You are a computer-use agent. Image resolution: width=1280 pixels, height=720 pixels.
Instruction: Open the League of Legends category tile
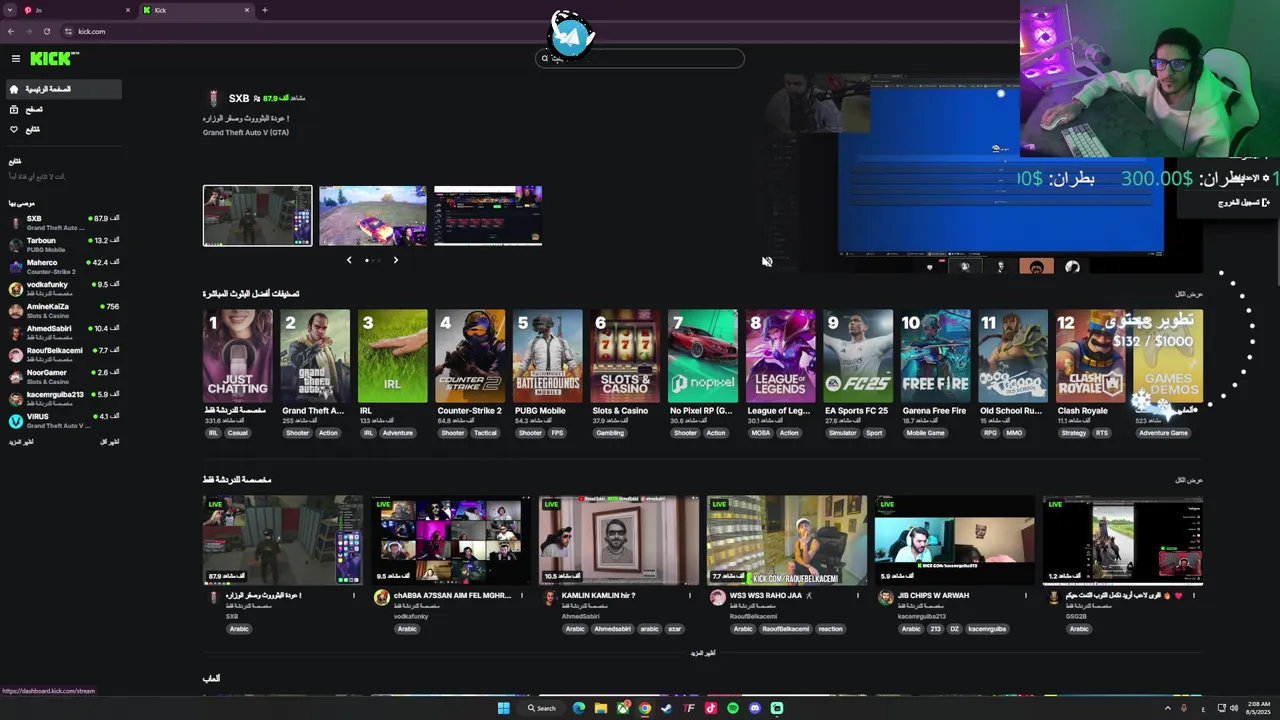[781, 356]
